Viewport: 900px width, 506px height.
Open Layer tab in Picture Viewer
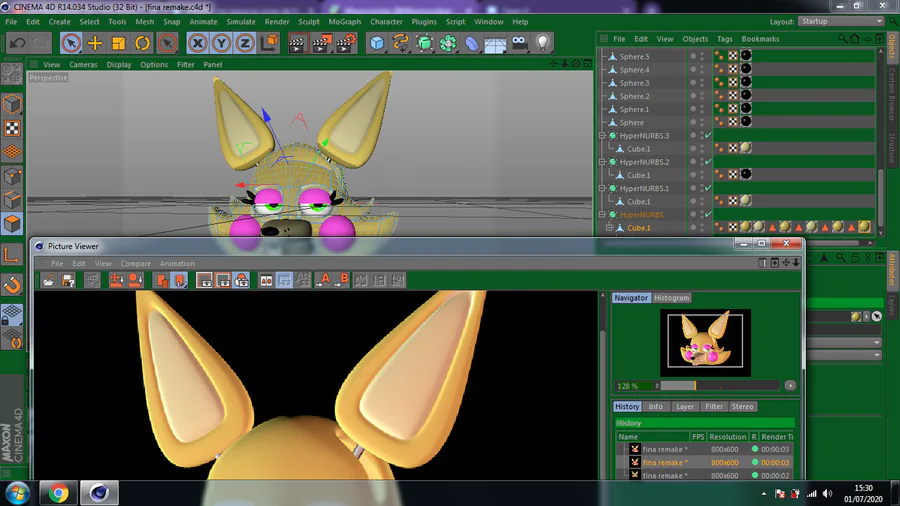(x=685, y=407)
